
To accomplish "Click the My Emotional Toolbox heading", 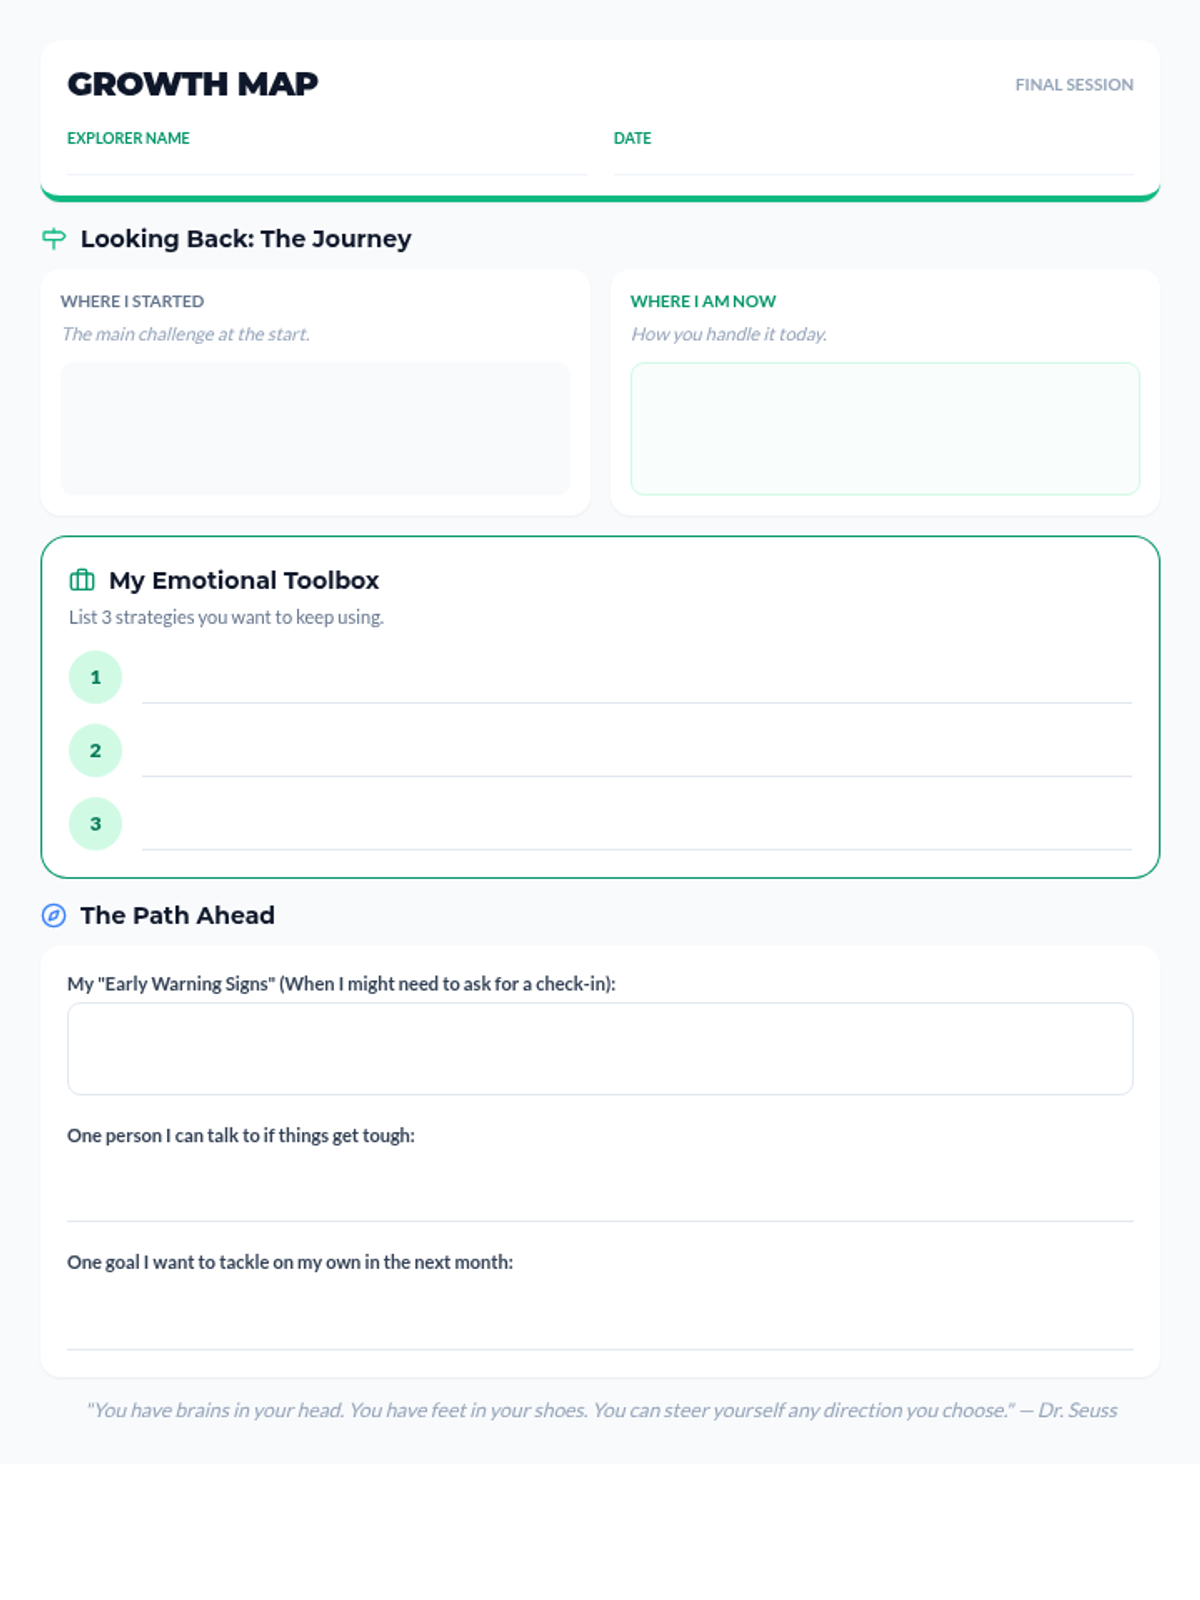I will [244, 580].
